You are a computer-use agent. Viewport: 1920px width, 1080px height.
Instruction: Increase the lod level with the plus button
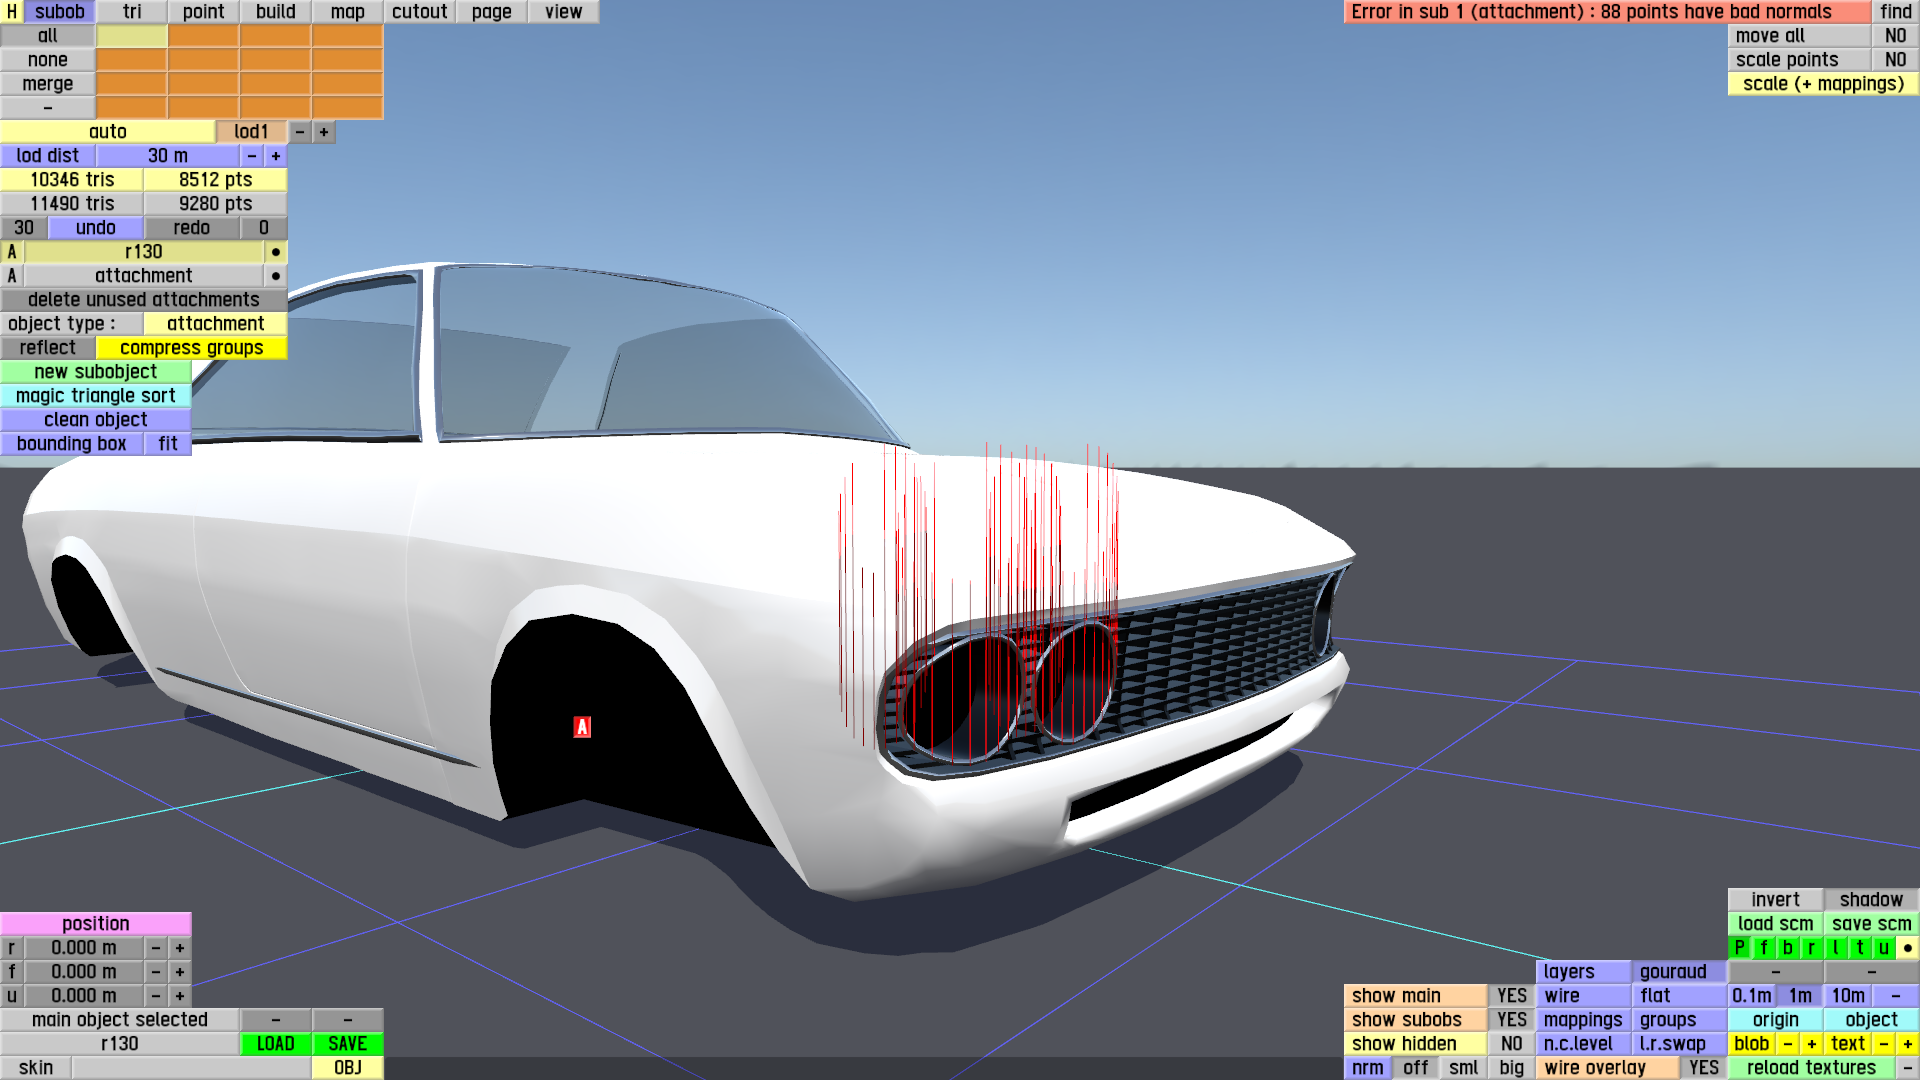(324, 132)
